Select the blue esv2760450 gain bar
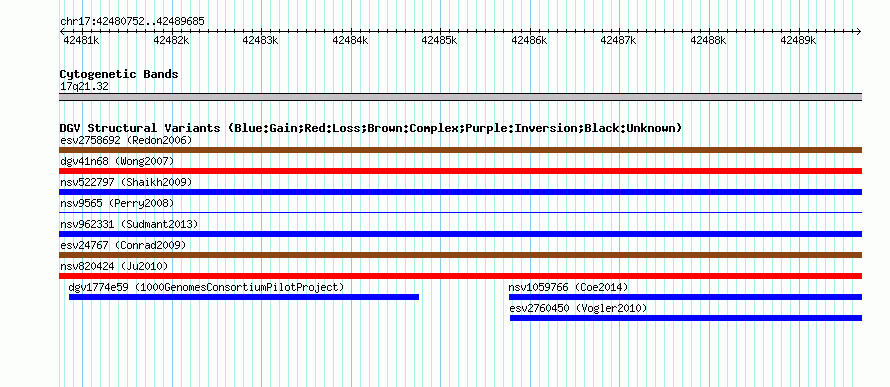This screenshot has width=890, height=387. [x=686, y=318]
